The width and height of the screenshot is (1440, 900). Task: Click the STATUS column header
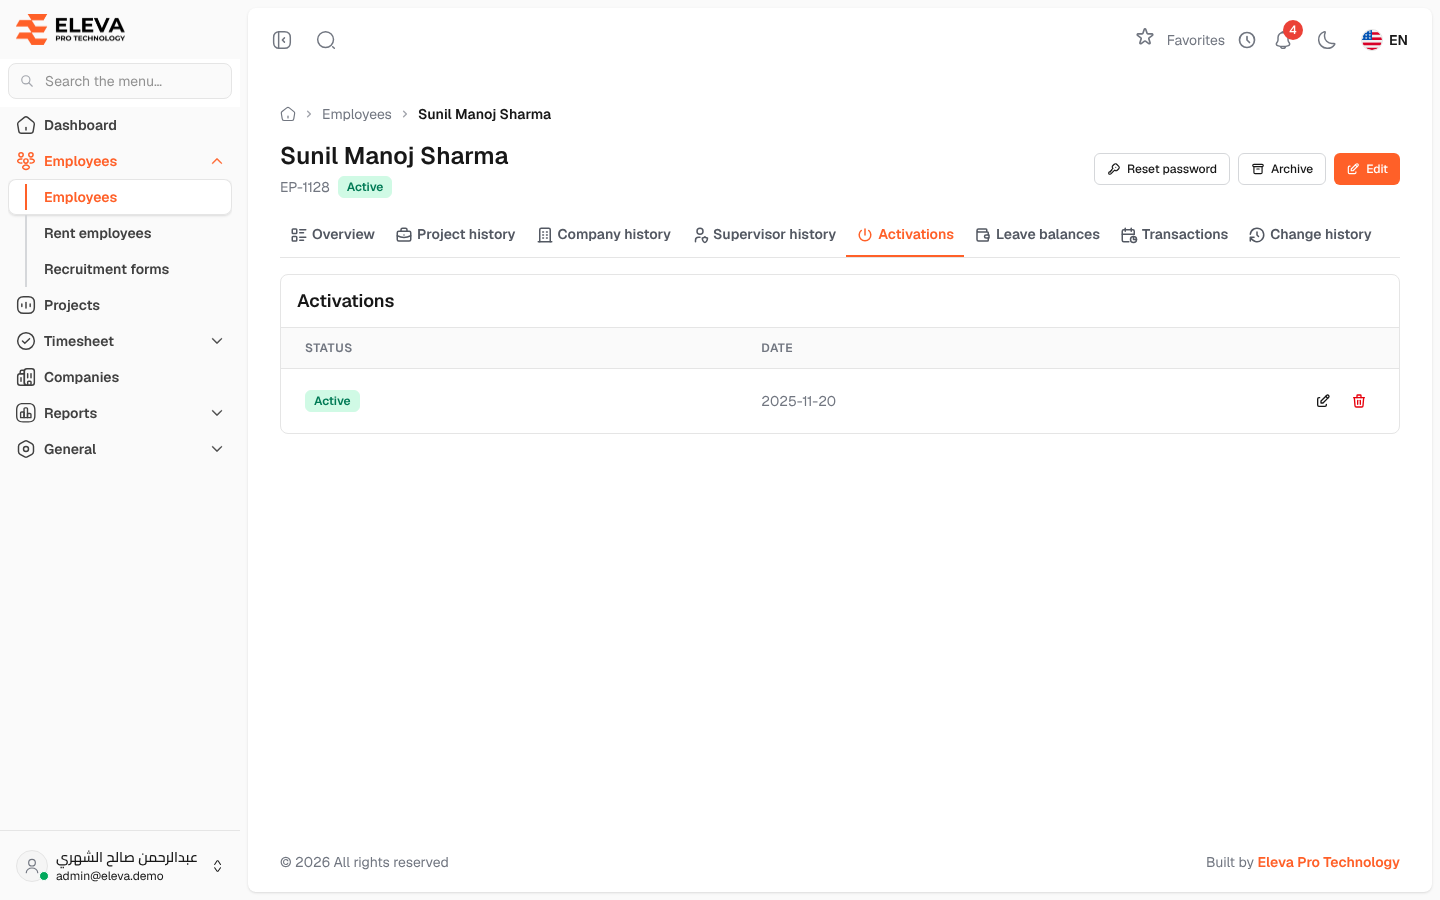coord(328,348)
